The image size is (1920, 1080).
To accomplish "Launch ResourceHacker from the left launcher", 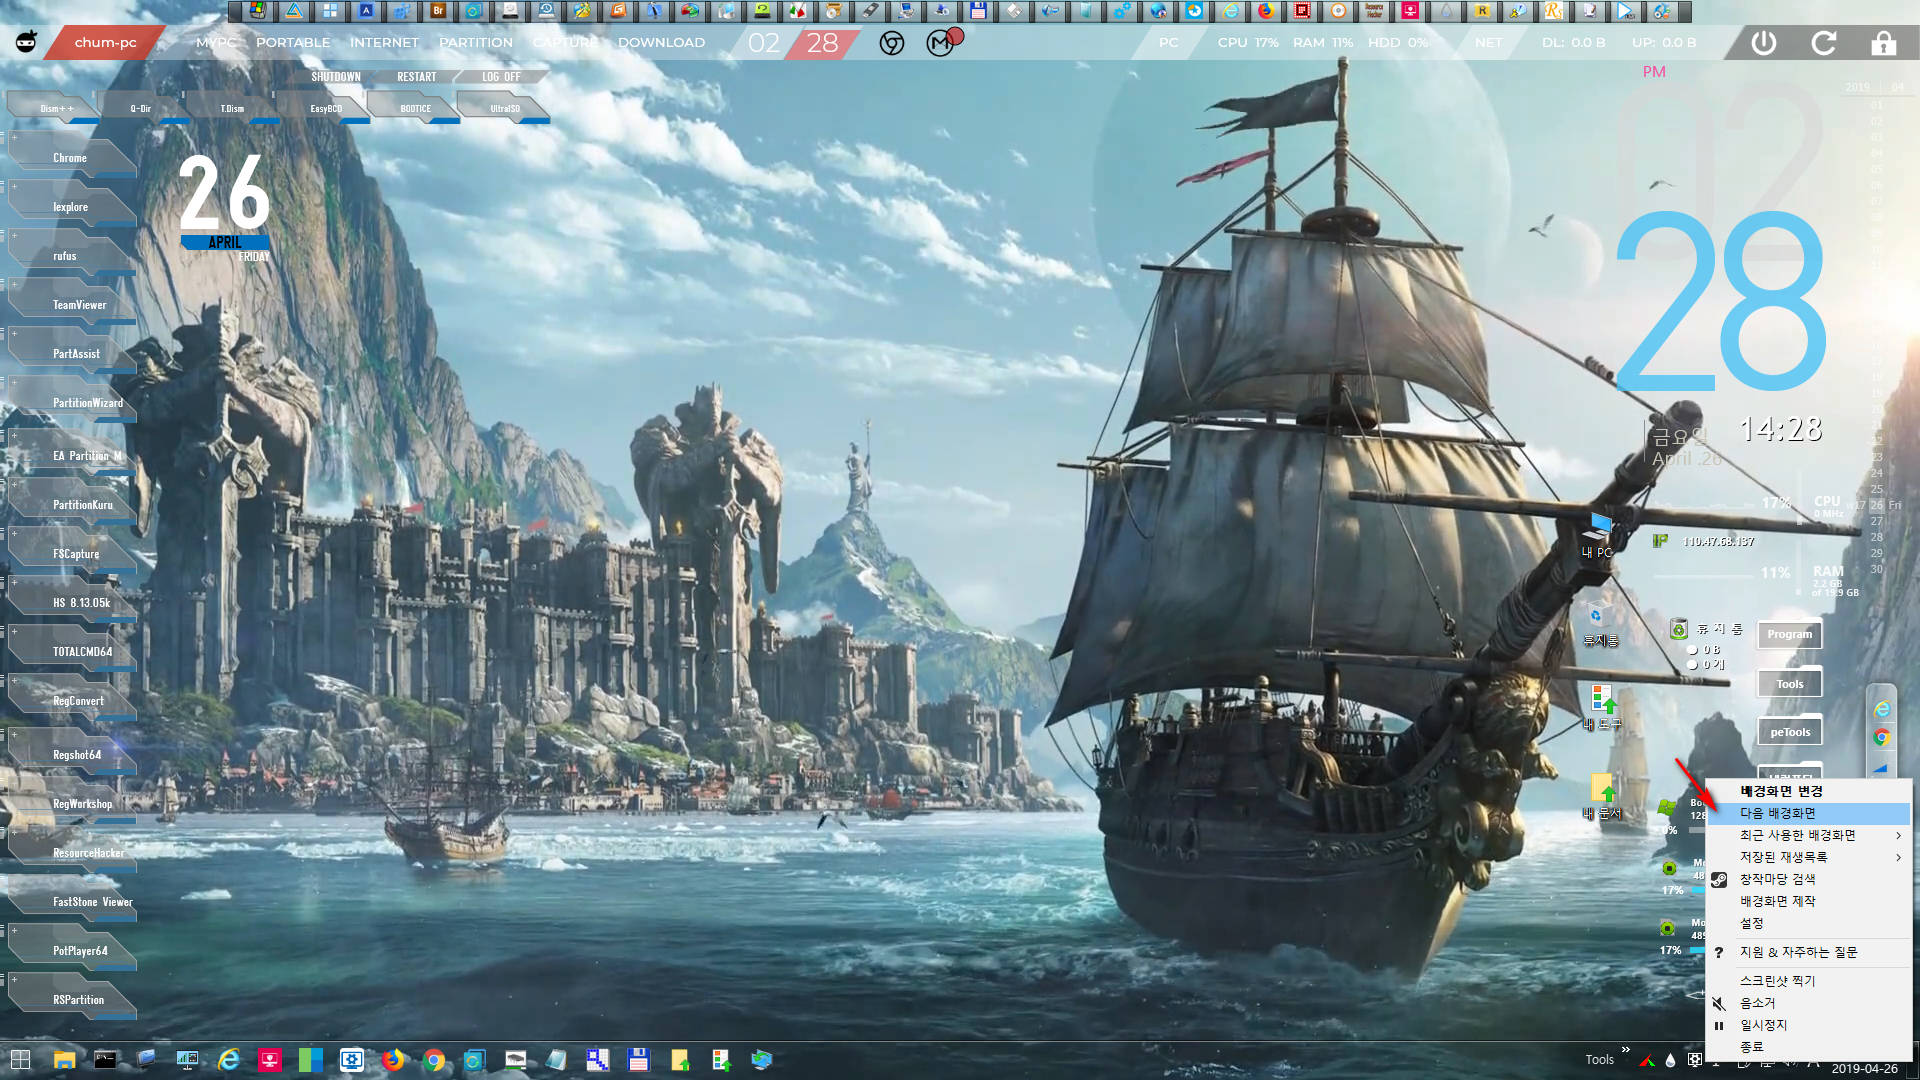I will pyautogui.click(x=75, y=852).
